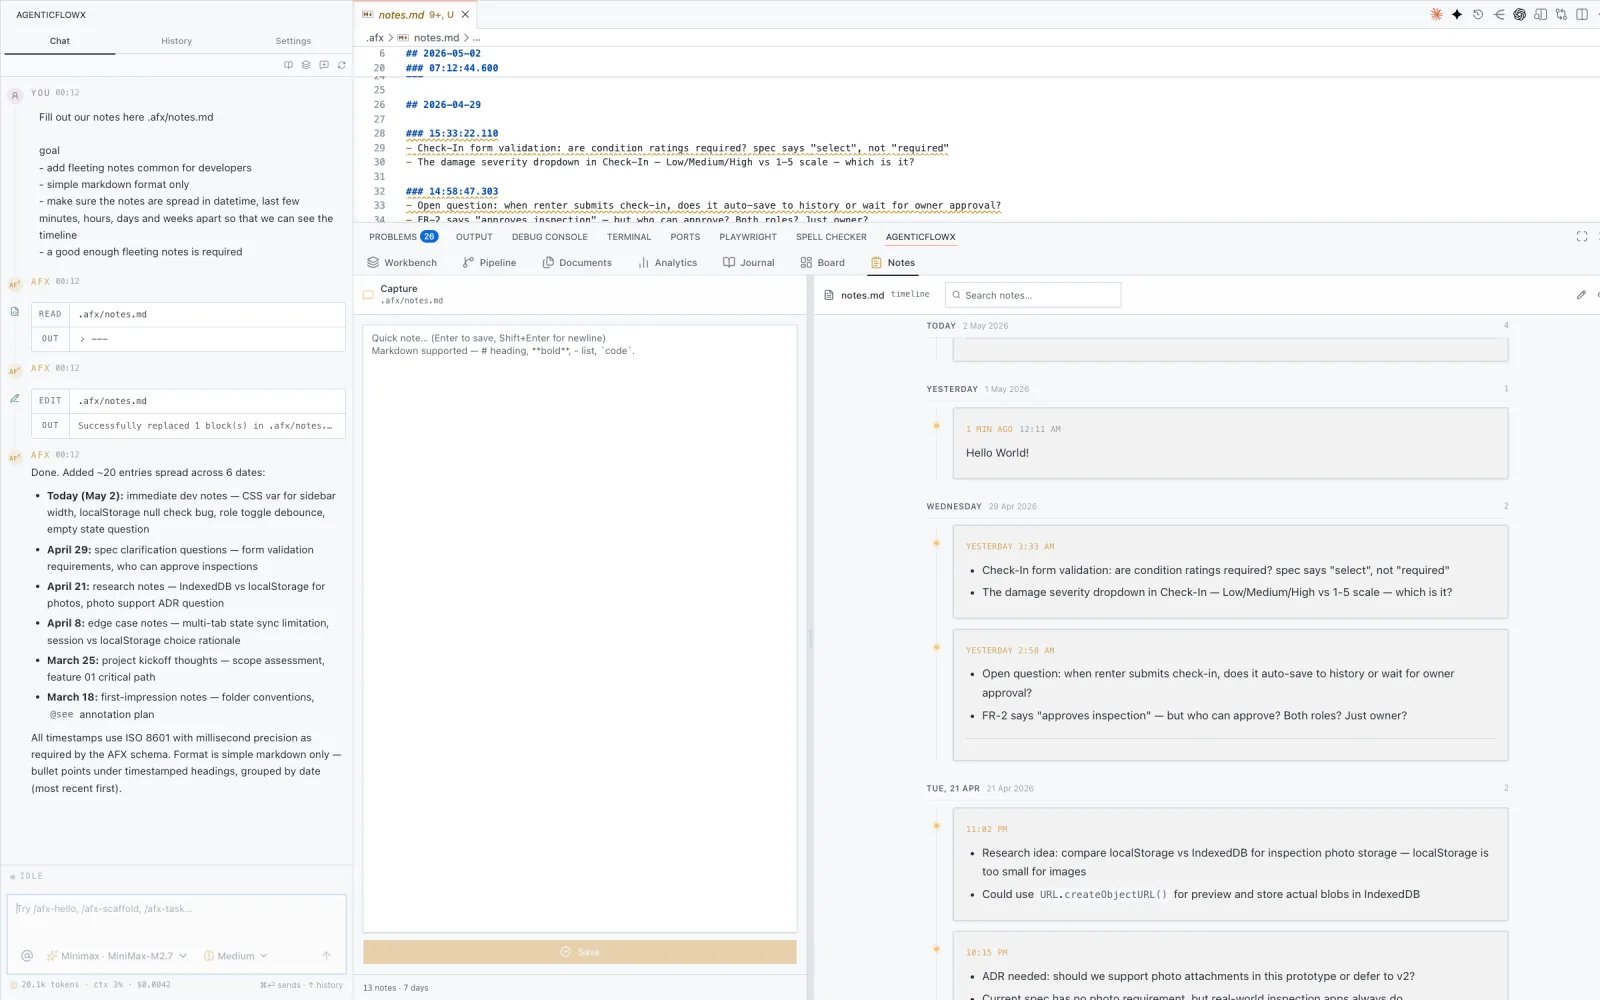
Task: Click the user avatar next to YOU
Action: tap(15, 96)
